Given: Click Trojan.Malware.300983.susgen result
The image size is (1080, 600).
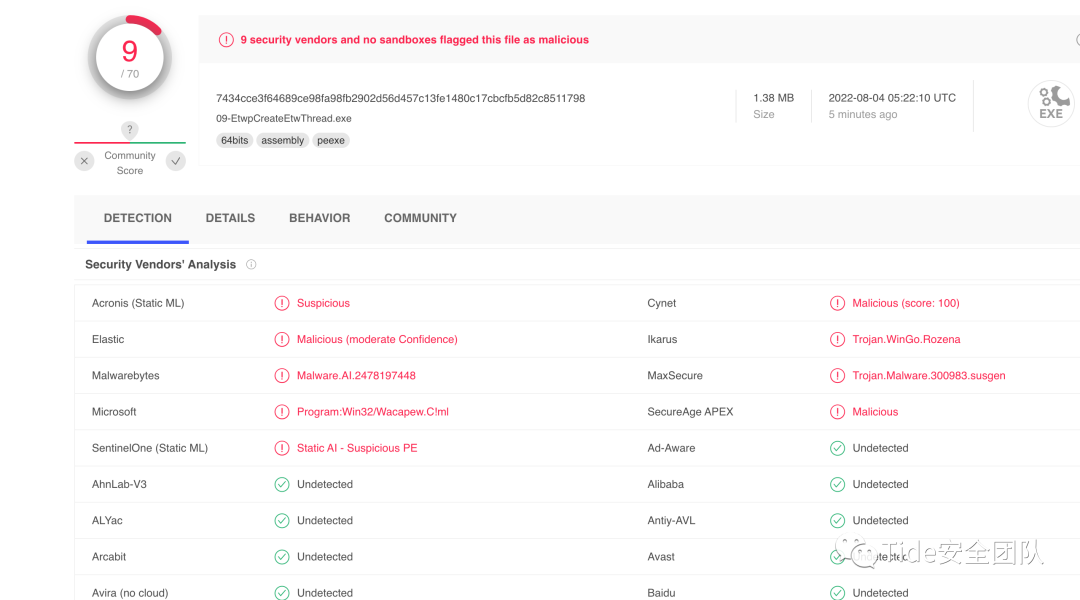Looking at the screenshot, I should 928,375.
